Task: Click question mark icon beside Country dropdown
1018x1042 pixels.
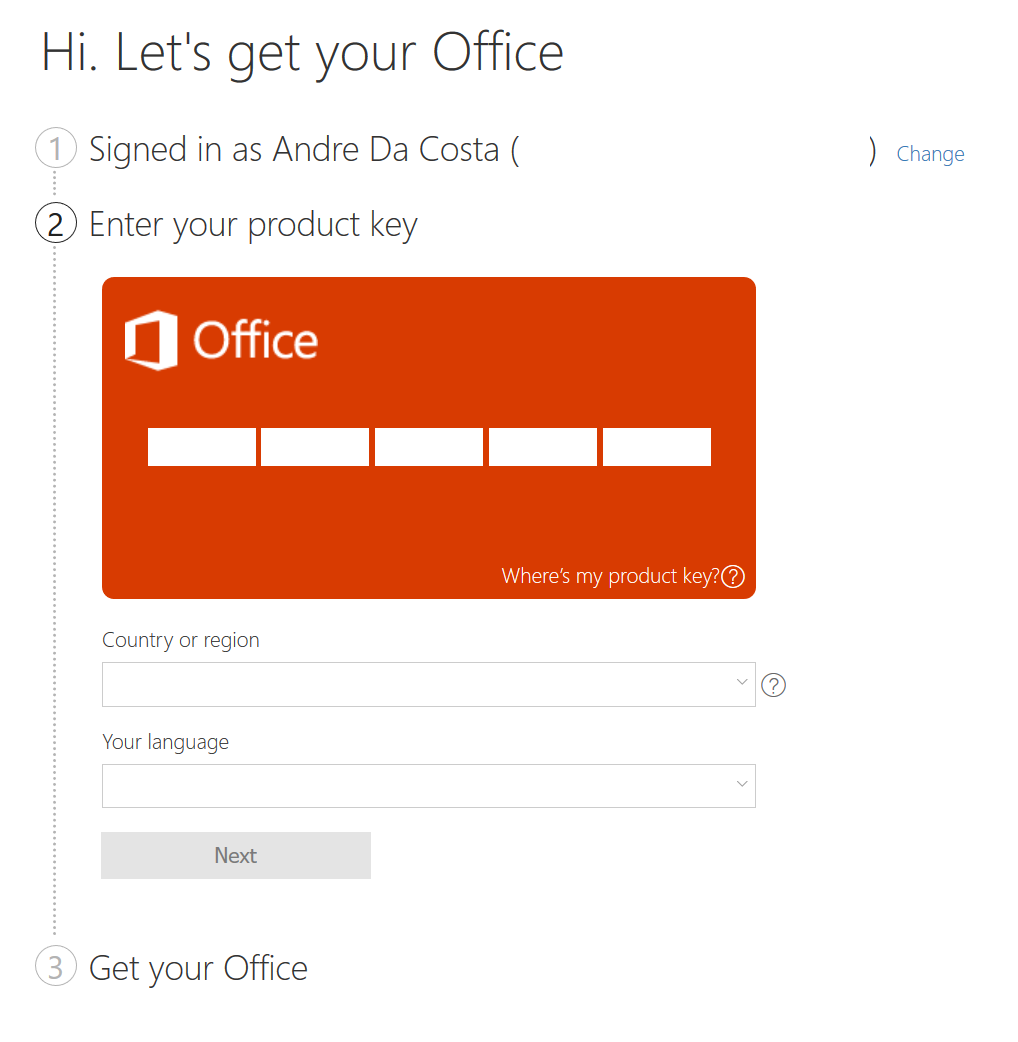Action: tap(773, 685)
